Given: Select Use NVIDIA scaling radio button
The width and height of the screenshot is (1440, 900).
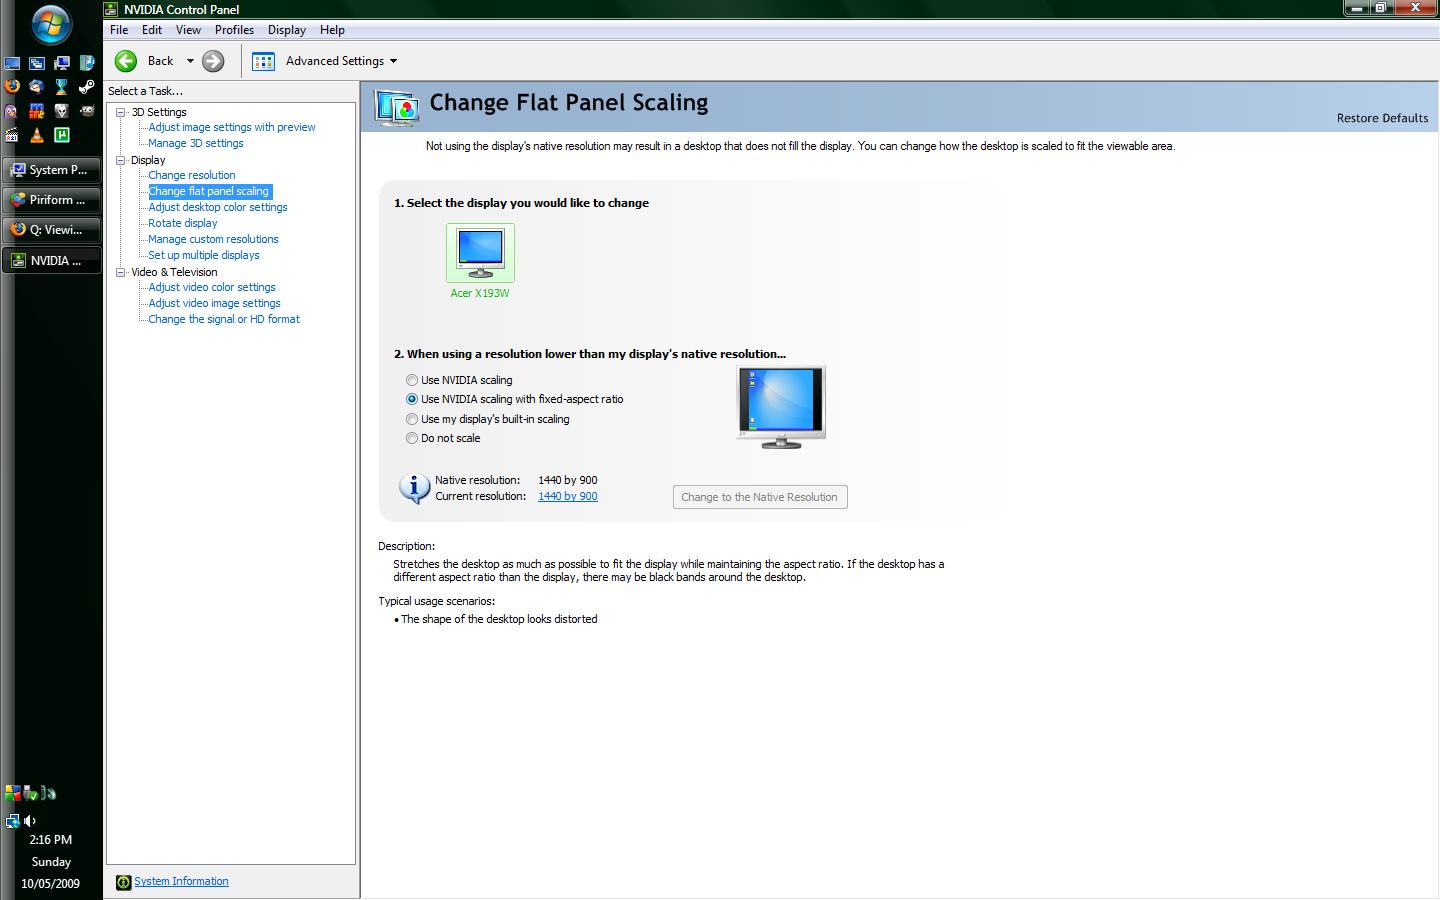Looking at the screenshot, I should [x=412, y=380].
